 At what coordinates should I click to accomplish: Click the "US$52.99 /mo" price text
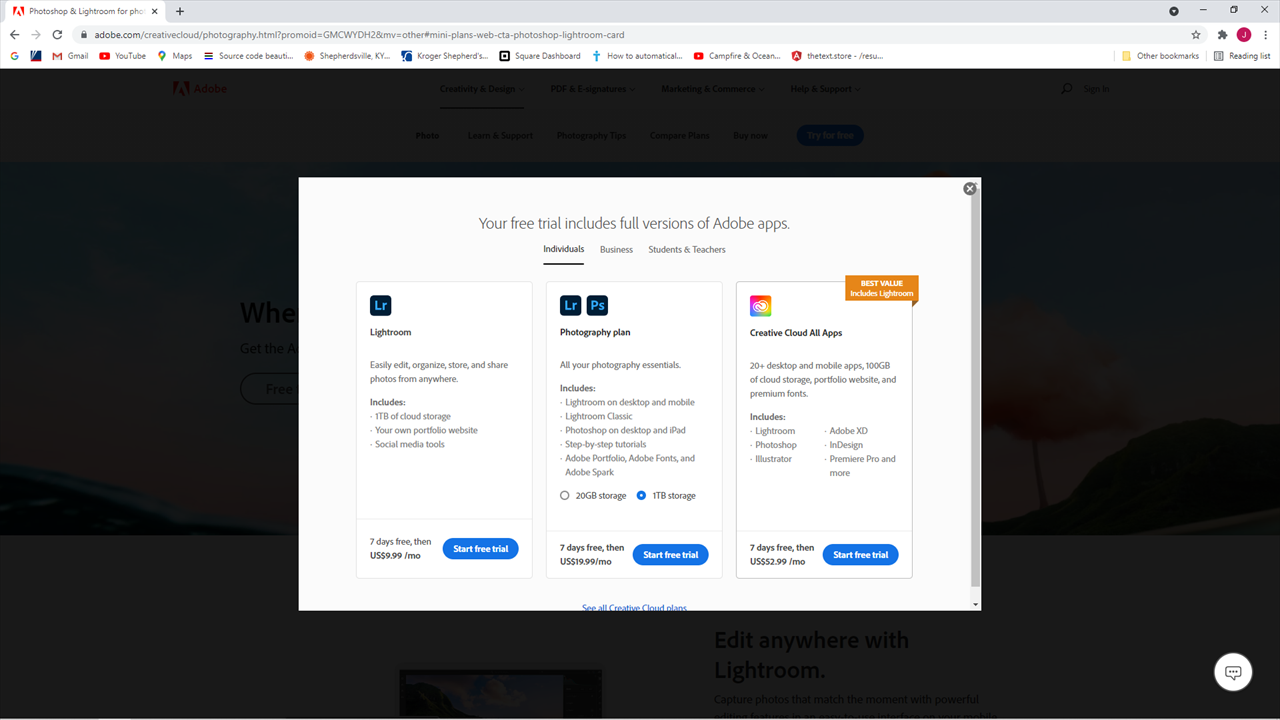(777, 561)
